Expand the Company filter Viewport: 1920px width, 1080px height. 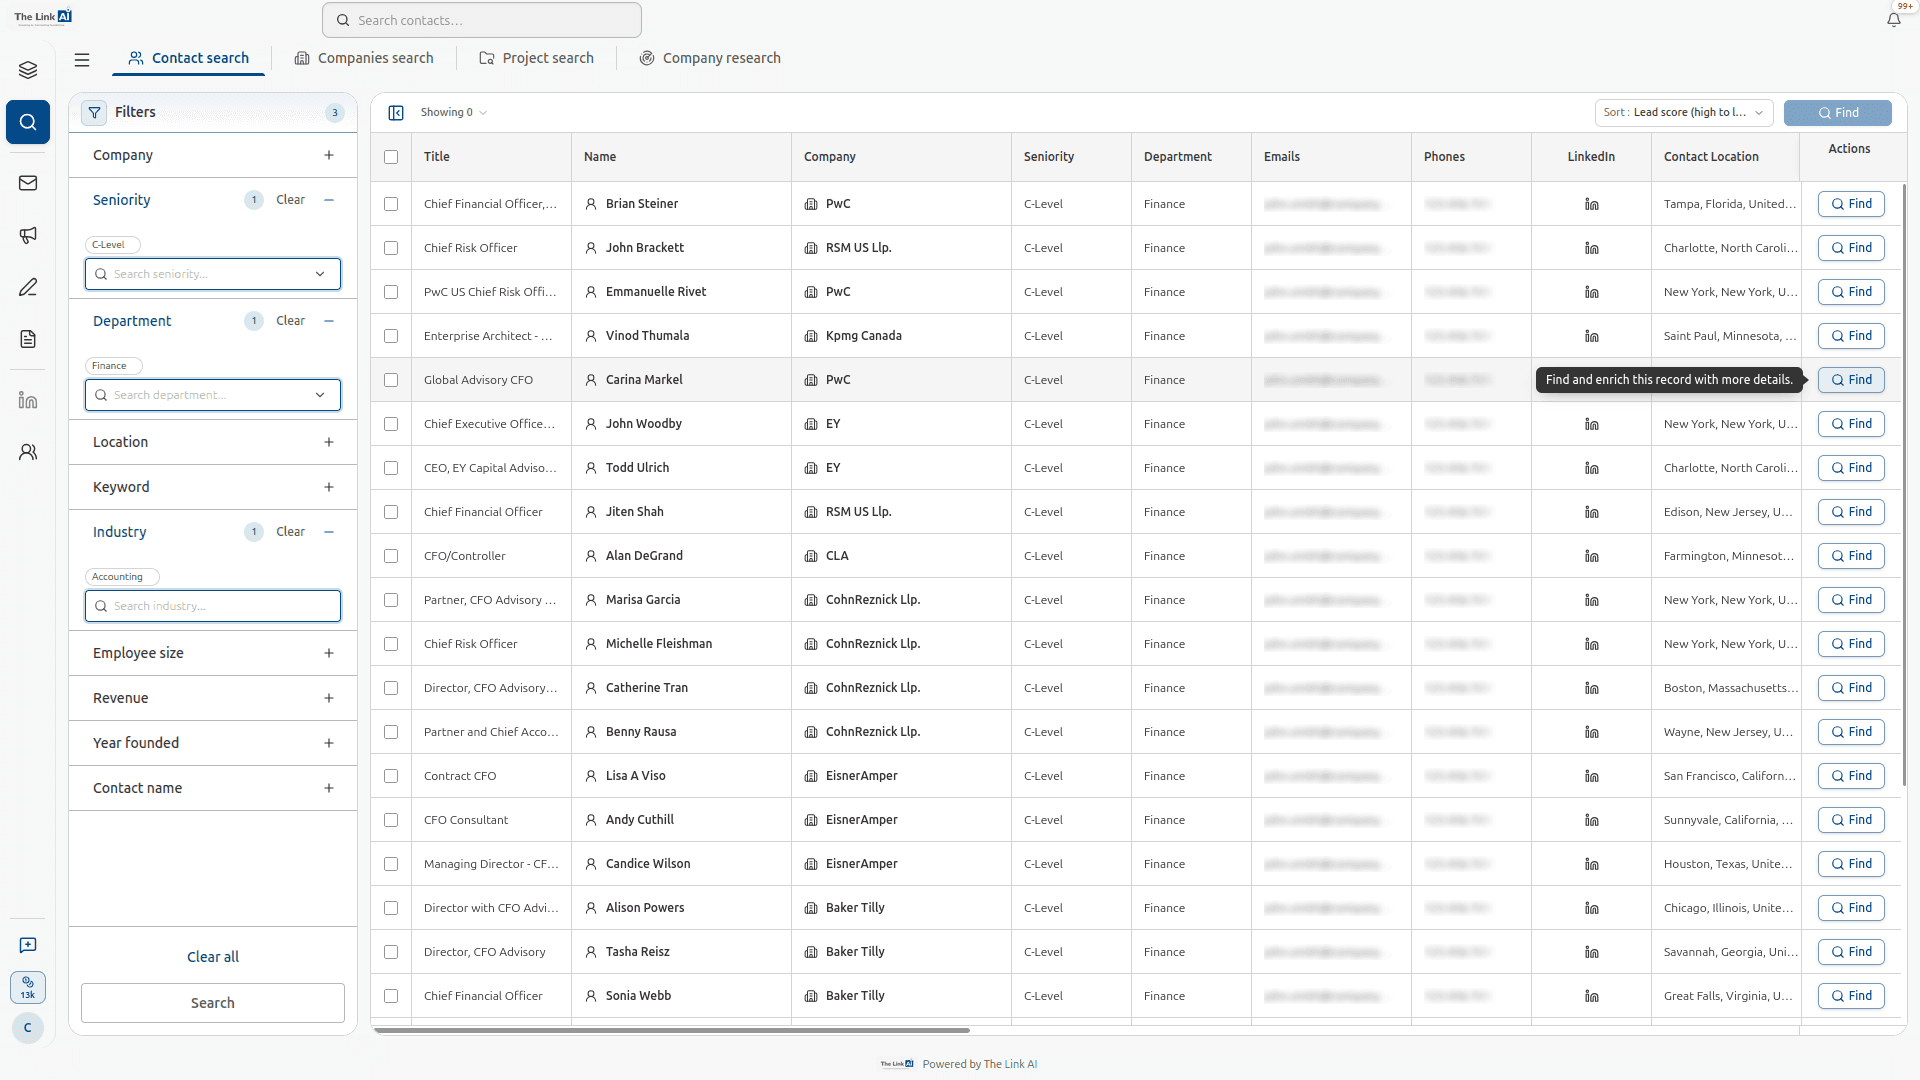click(329, 155)
